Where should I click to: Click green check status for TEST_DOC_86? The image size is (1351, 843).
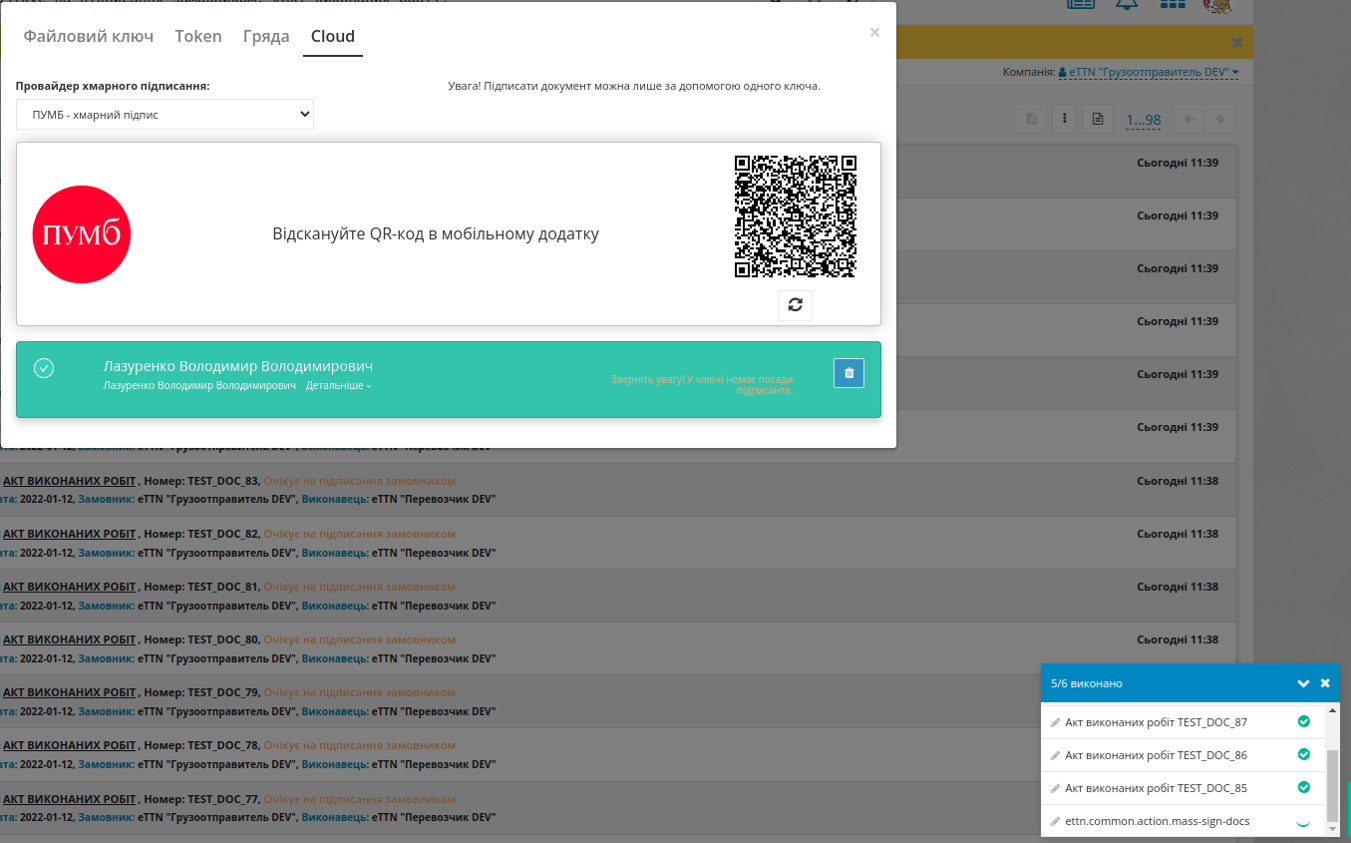click(1304, 754)
